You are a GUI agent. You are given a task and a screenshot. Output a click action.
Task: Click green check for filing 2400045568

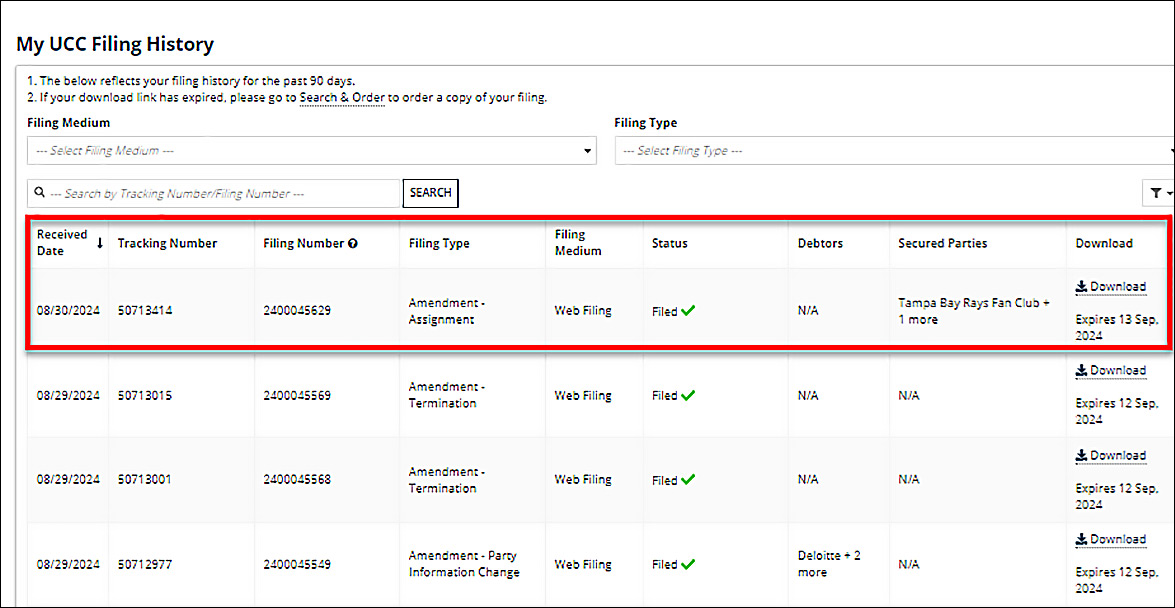tap(688, 480)
